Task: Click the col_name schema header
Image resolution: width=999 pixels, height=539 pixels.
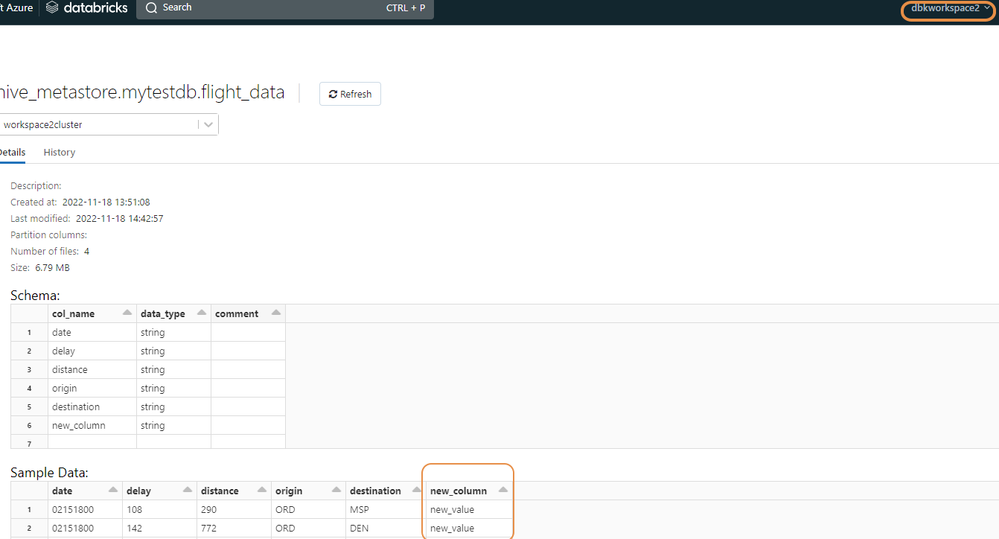Action: [x=73, y=313]
